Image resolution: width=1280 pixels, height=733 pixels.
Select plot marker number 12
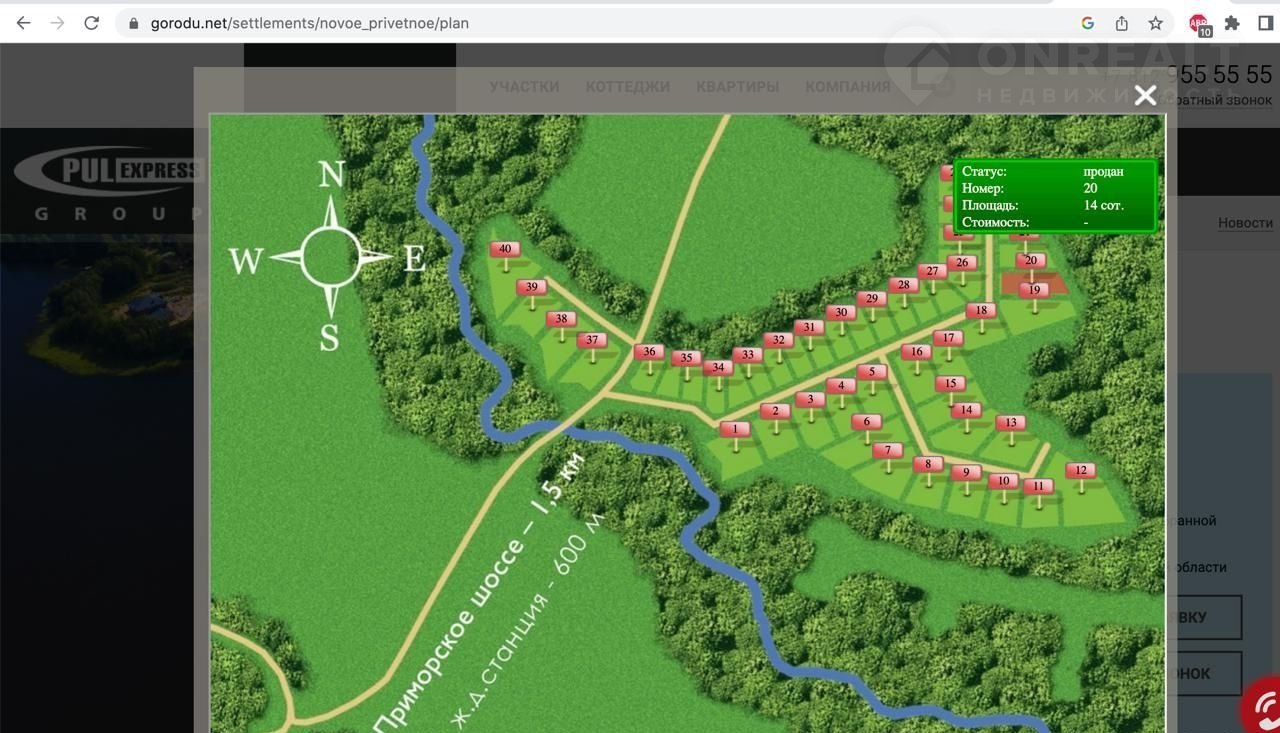(x=1080, y=472)
